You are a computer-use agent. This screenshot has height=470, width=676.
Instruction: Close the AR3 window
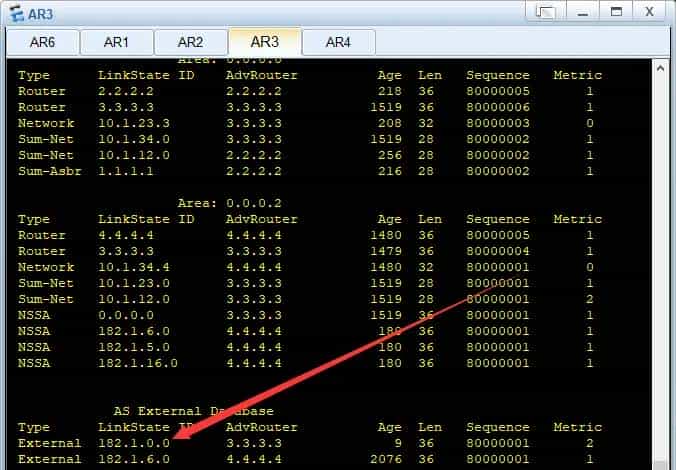(650, 12)
